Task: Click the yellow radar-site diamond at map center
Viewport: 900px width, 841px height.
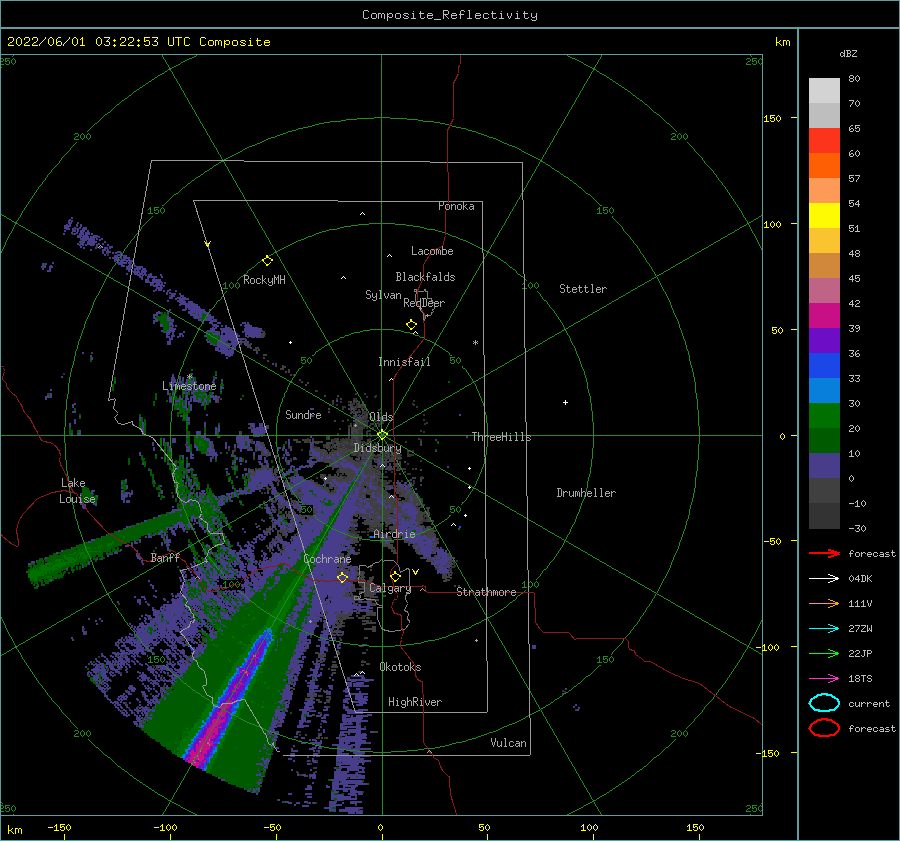Action: point(382,435)
